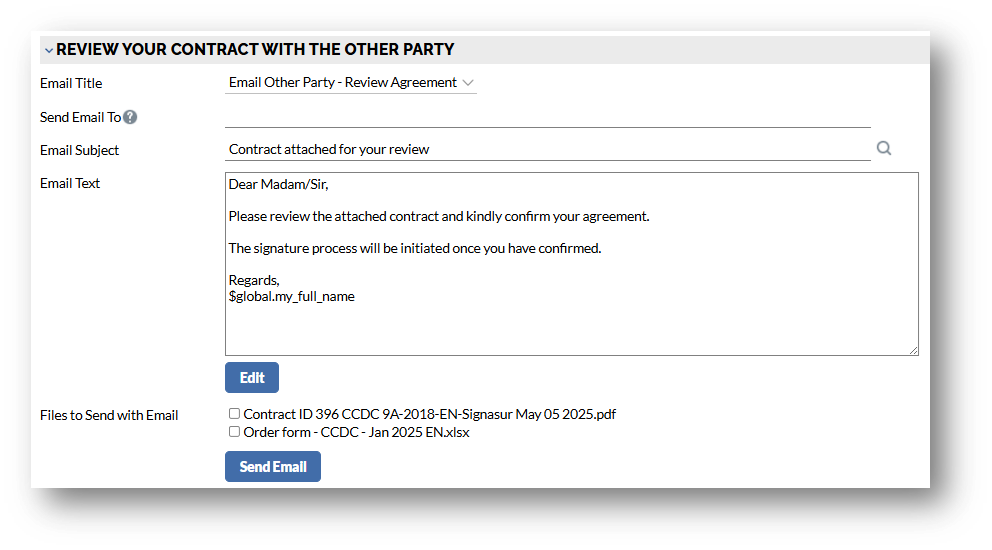The width and height of the screenshot is (992, 550).
Task: Click the Send Email To label text
Action: pyautogui.click(x=80, y=117)
